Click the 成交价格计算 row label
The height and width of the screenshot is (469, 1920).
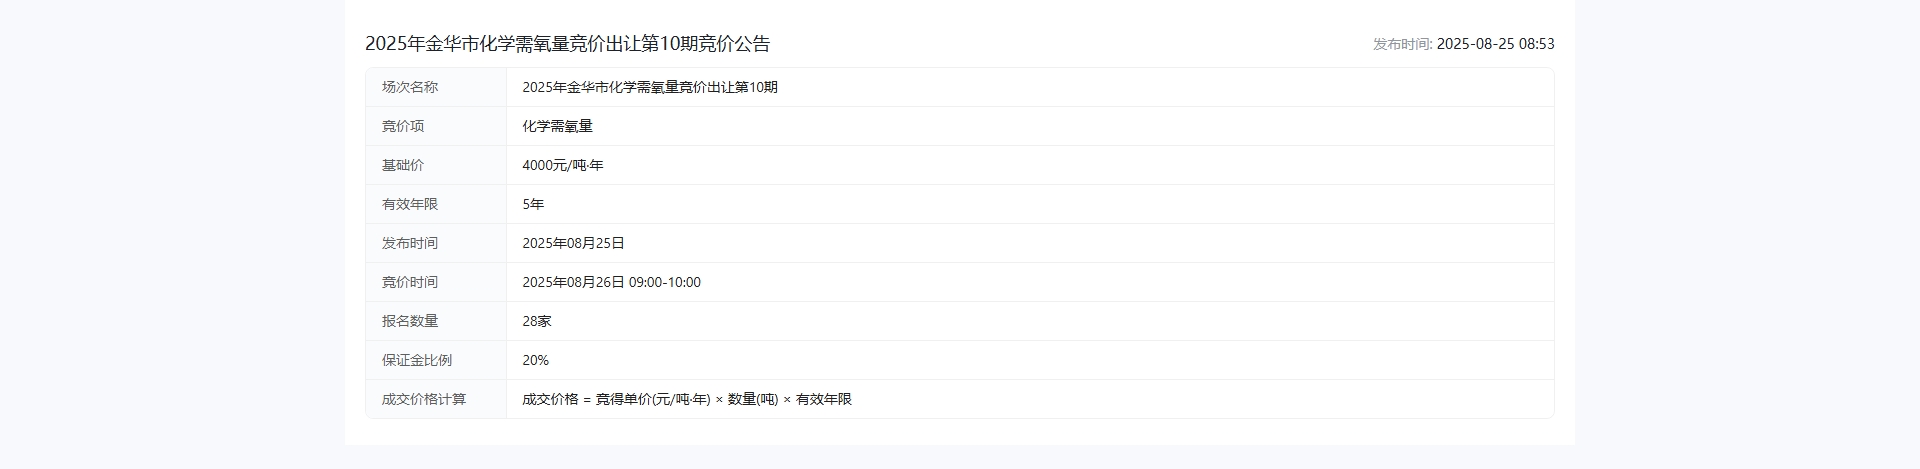click(424, 399)
